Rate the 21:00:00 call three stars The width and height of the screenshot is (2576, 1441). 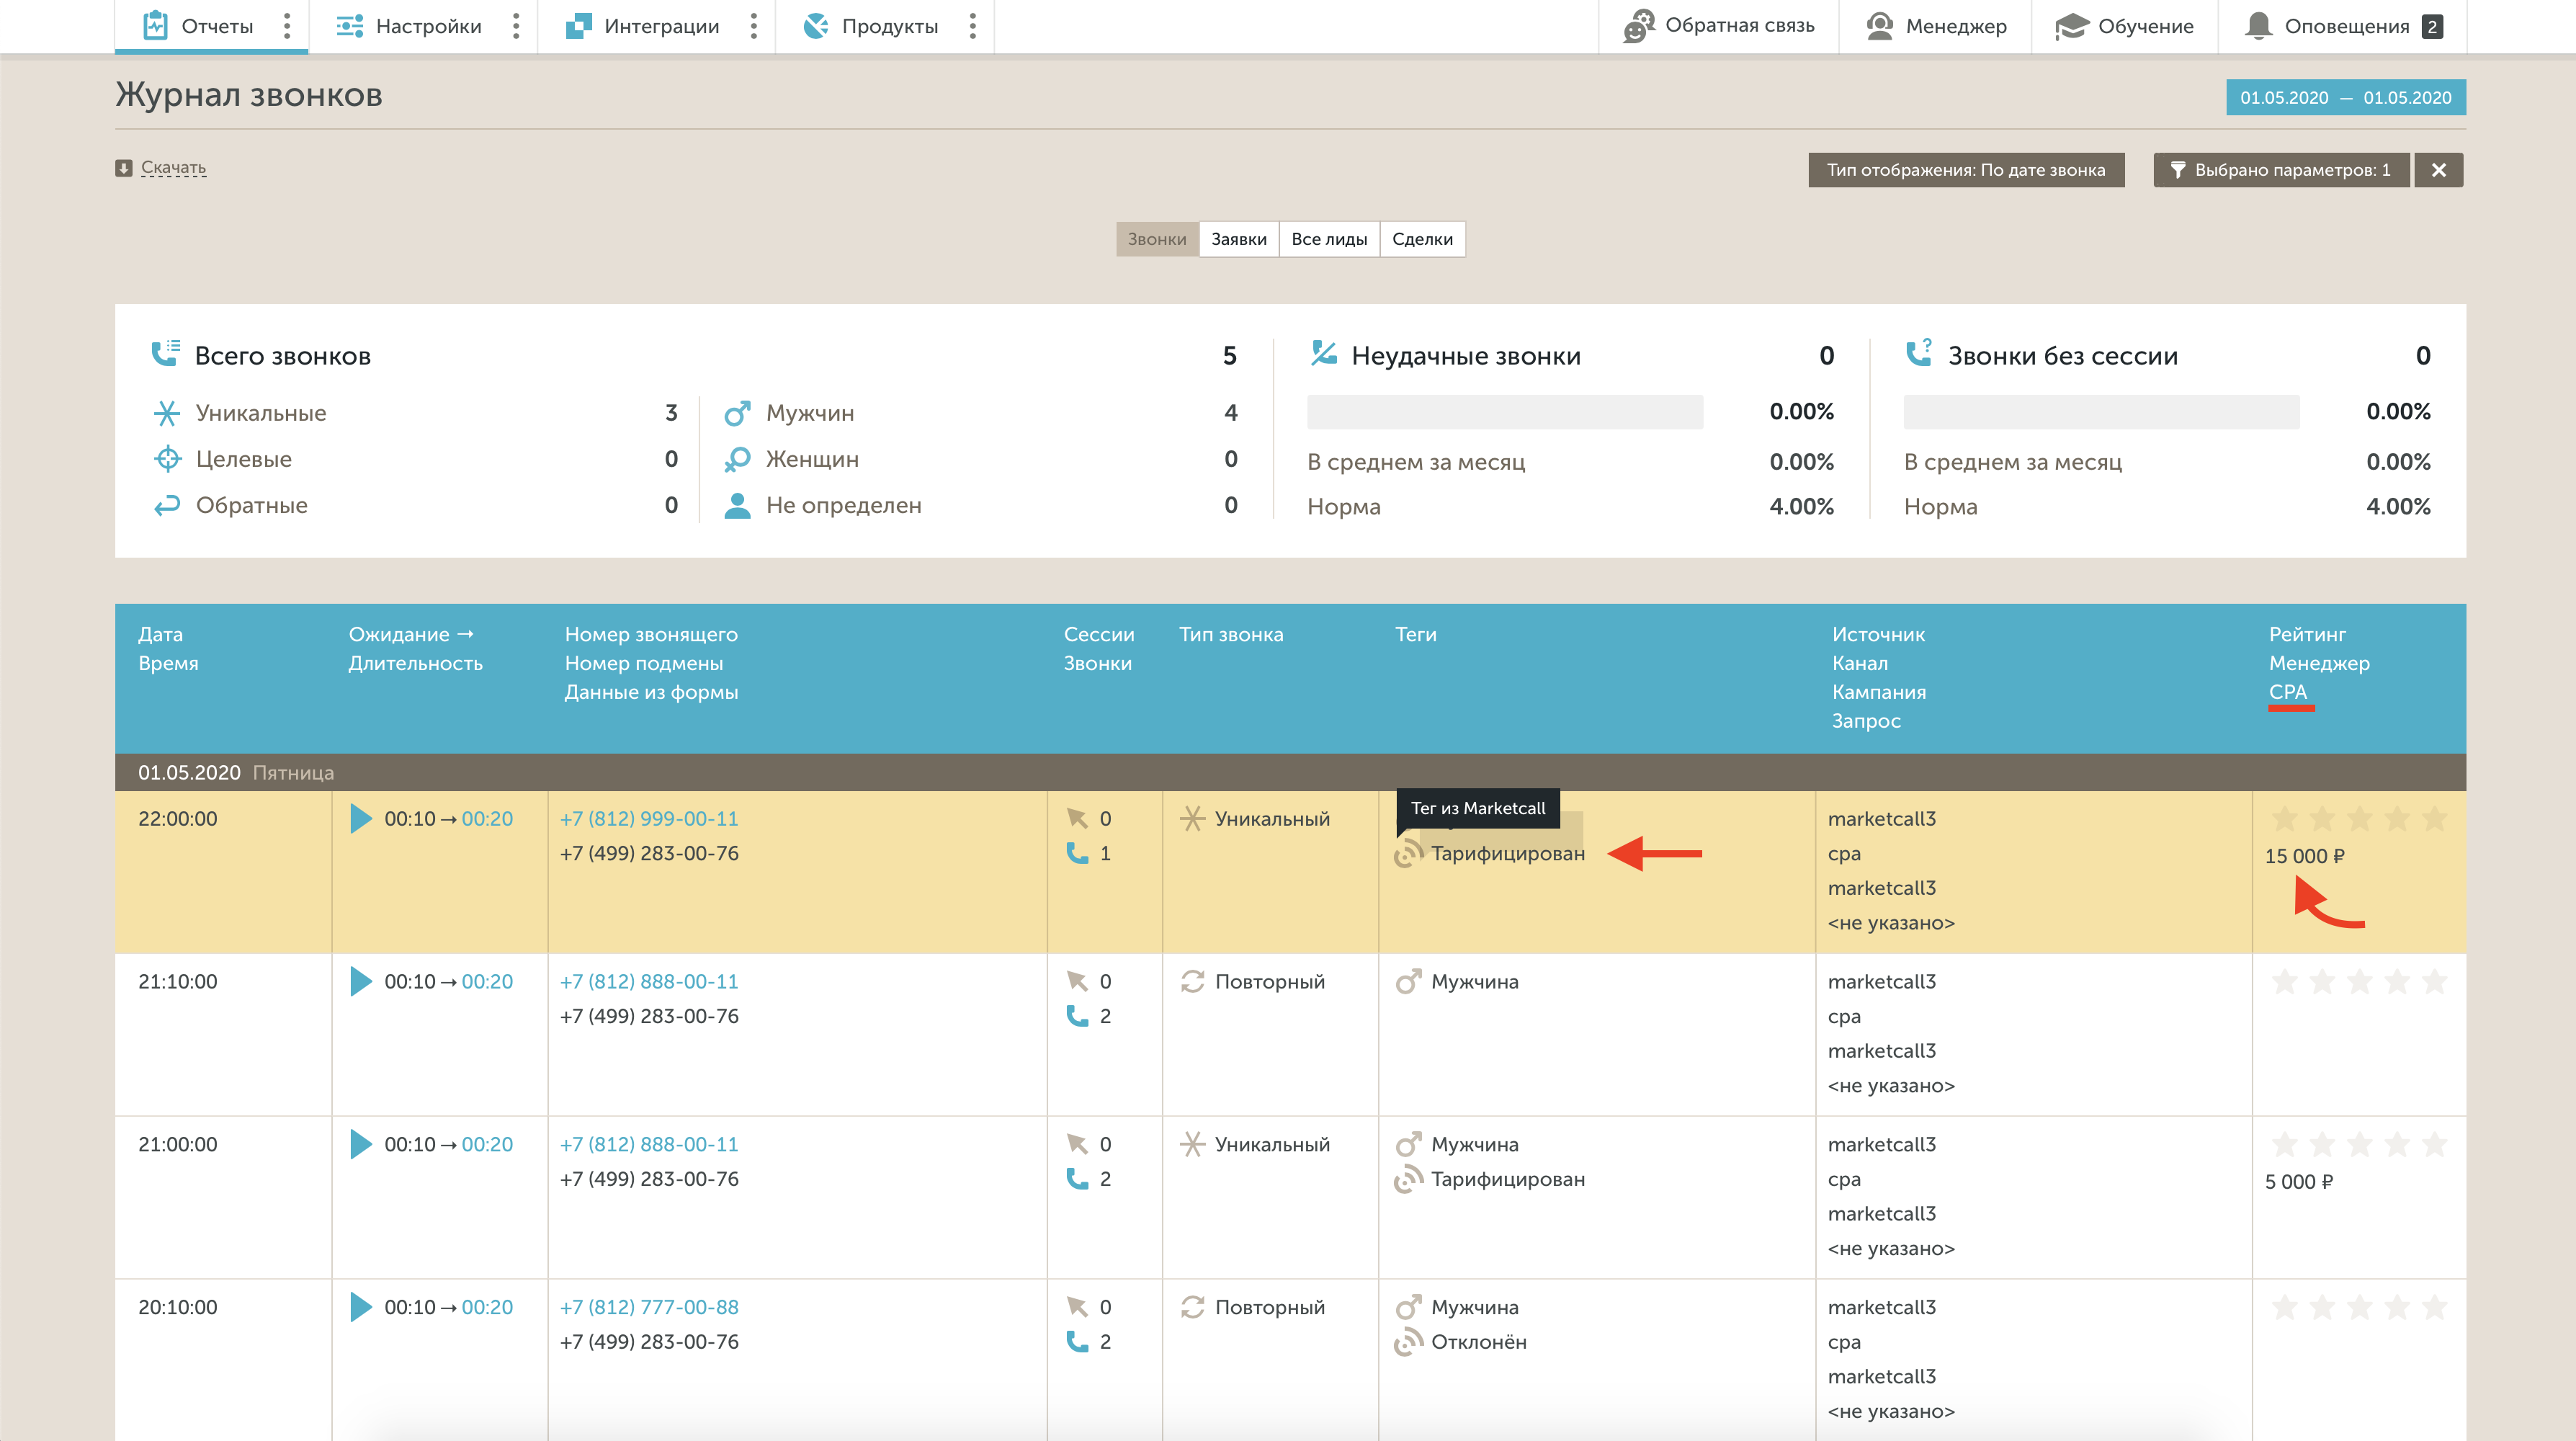coord(2359,1145)
